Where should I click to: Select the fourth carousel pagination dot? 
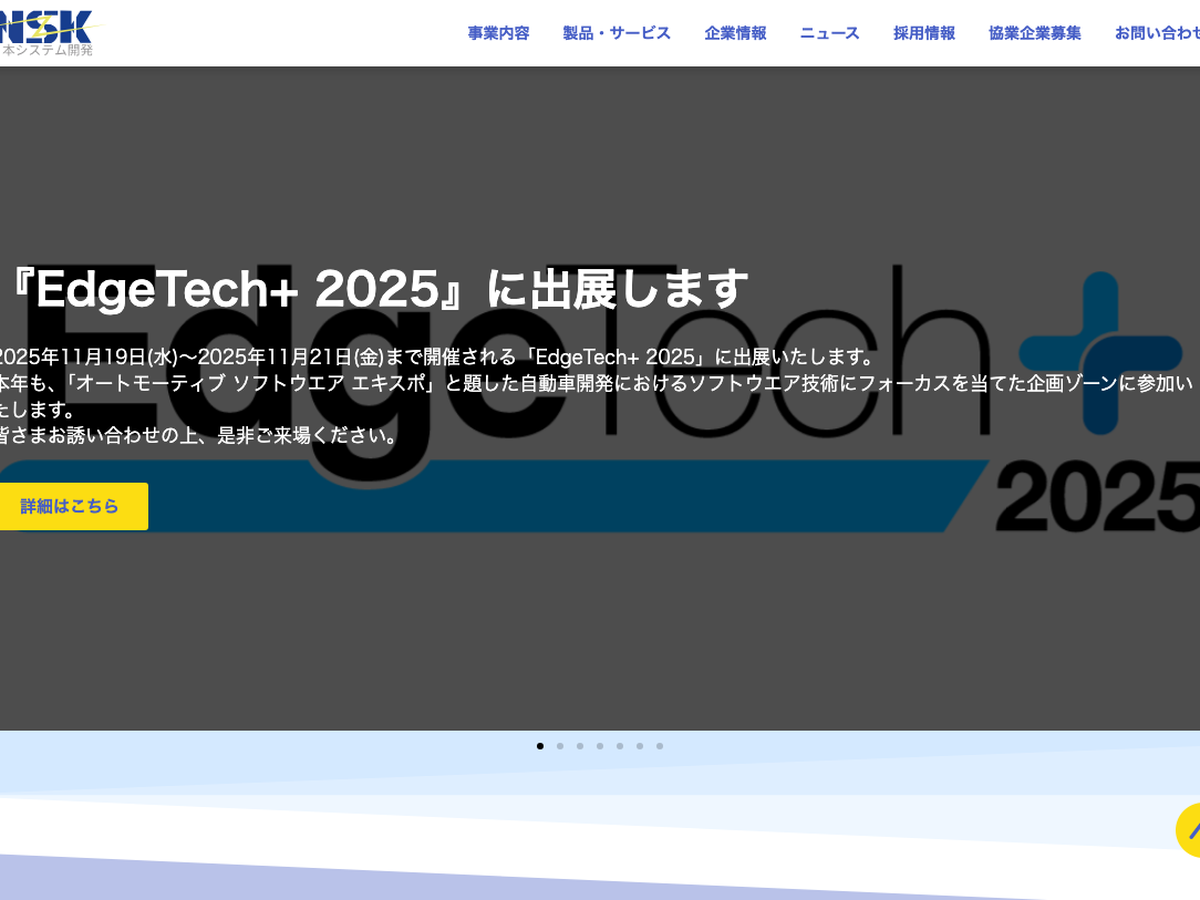coord(600,746)
